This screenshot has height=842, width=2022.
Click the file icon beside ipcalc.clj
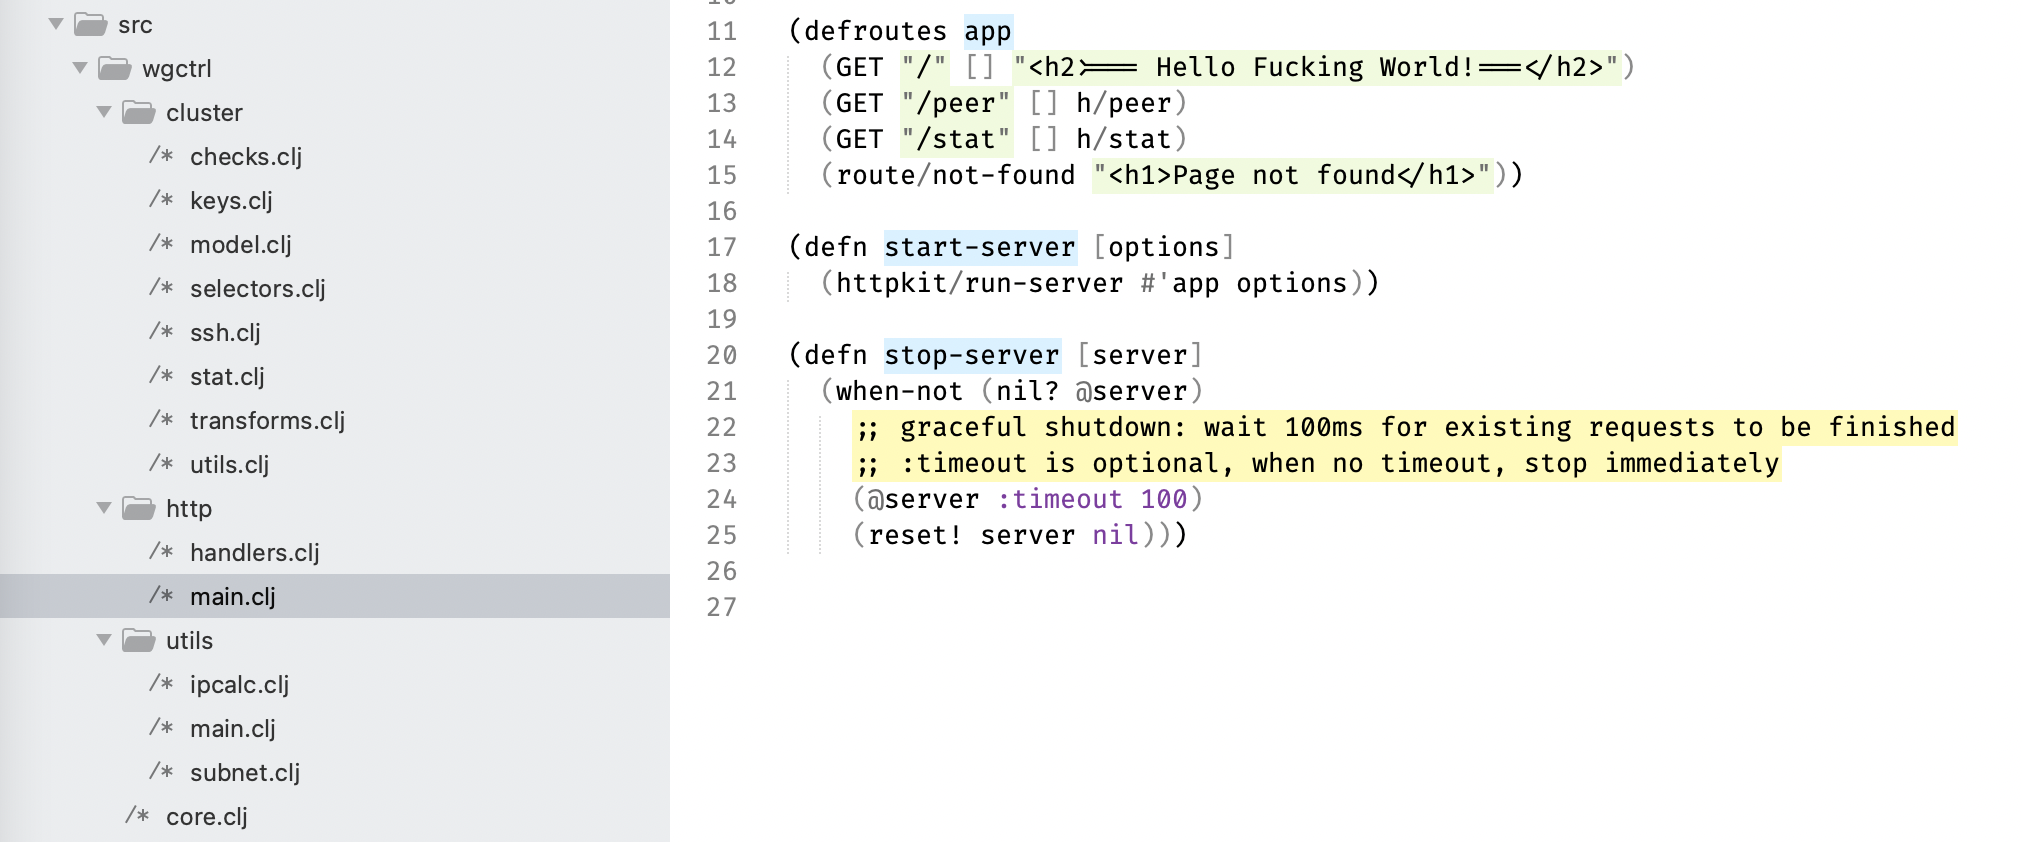[x=161, y=684]
